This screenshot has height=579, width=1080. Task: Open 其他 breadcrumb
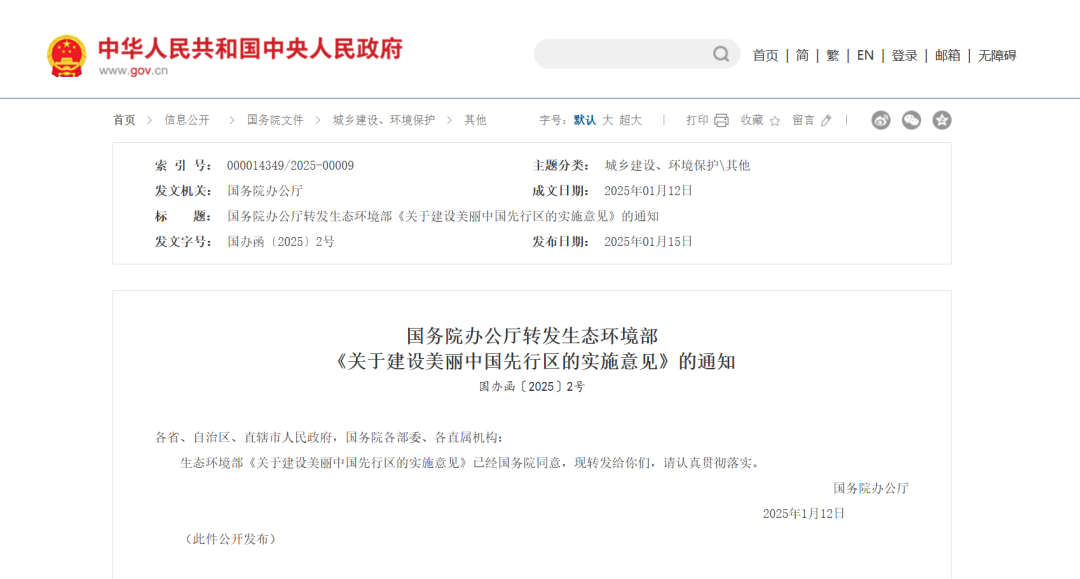pos(475,120)
